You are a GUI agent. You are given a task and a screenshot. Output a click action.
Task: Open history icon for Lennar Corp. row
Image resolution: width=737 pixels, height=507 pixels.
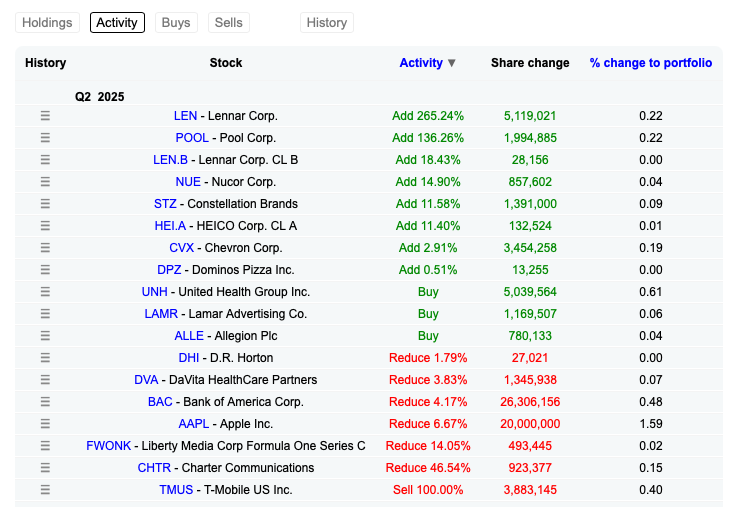pos(45,116)
